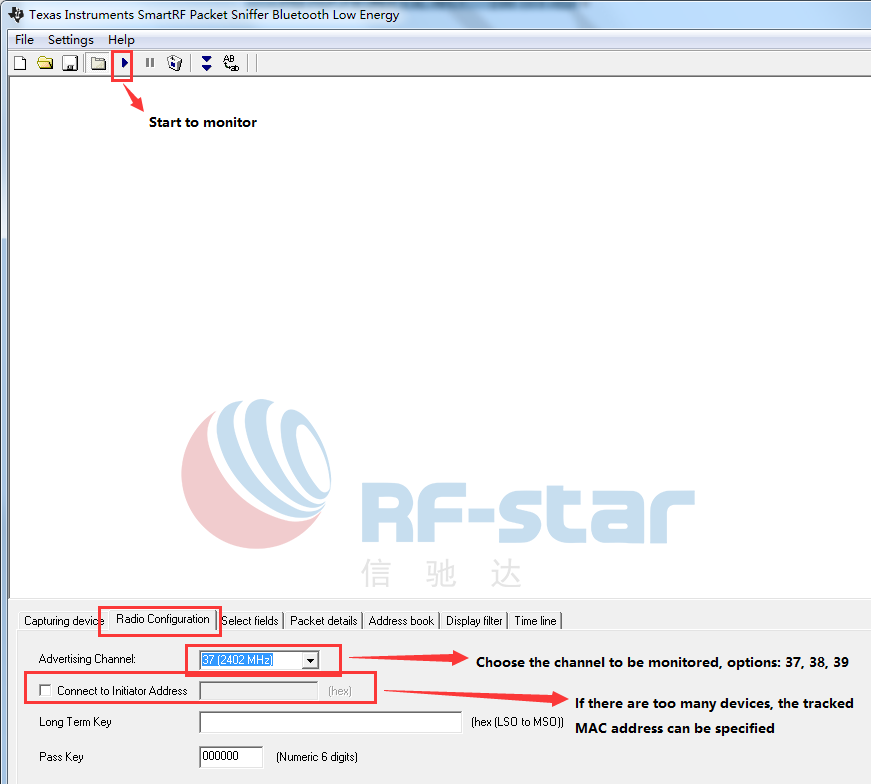Screen dimensions: 871x784
Task: Switch to the Select fields tab
Action: click(x=251, y=621)
